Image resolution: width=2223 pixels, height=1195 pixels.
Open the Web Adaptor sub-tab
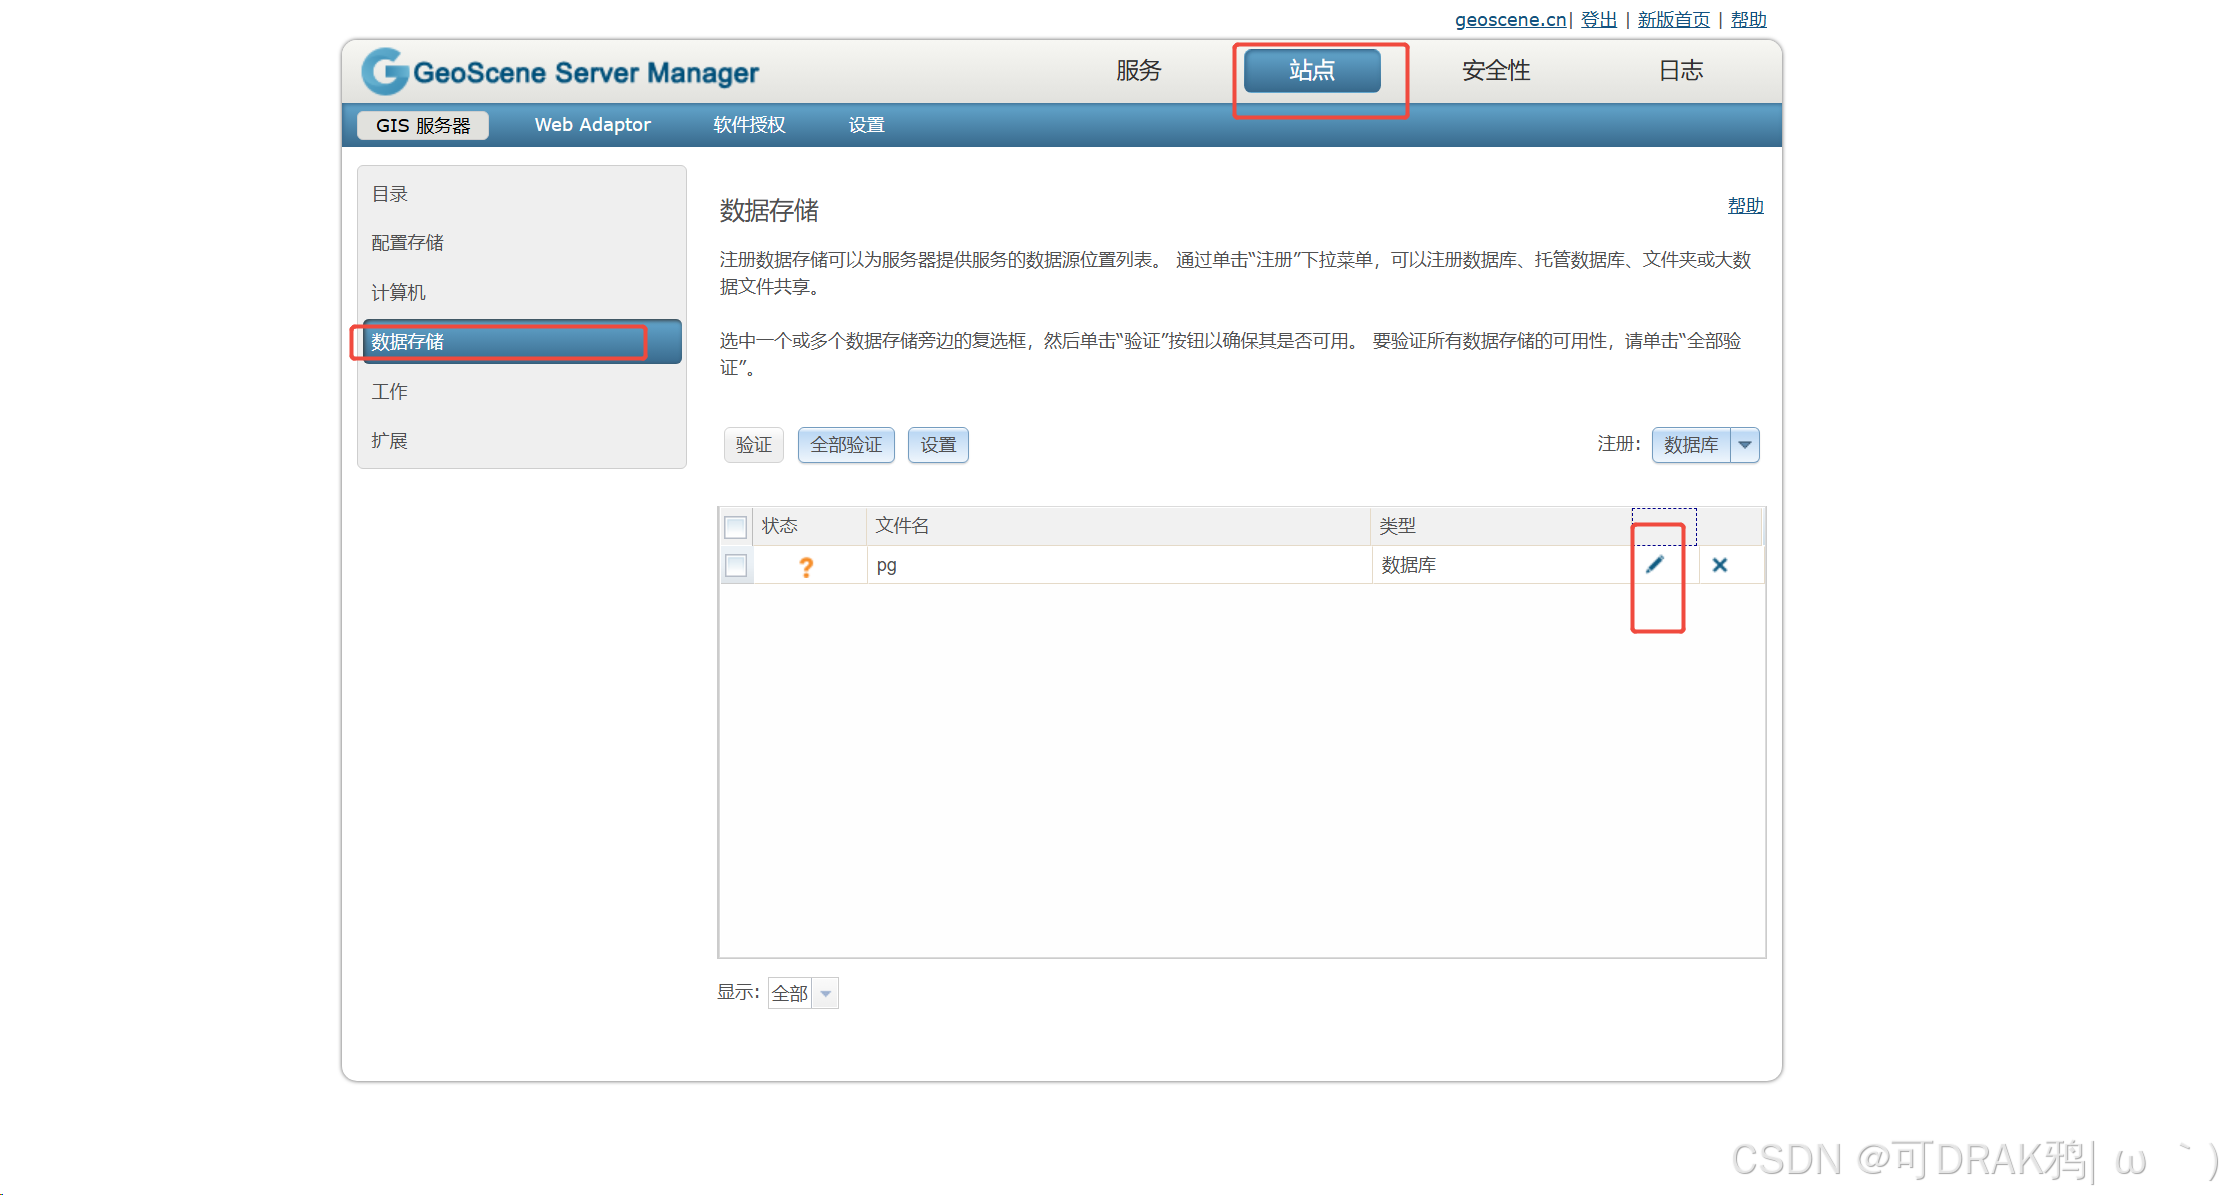[x=592, y=125]
